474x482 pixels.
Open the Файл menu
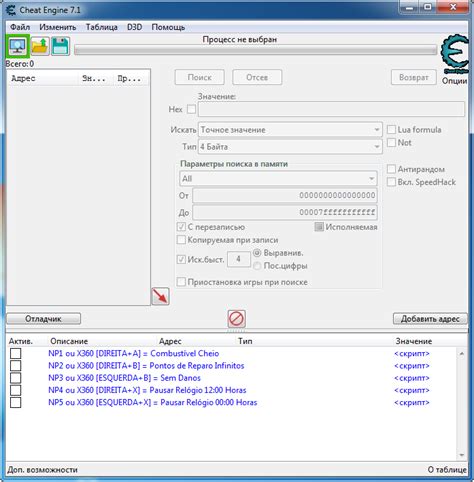tap(20, 27)
